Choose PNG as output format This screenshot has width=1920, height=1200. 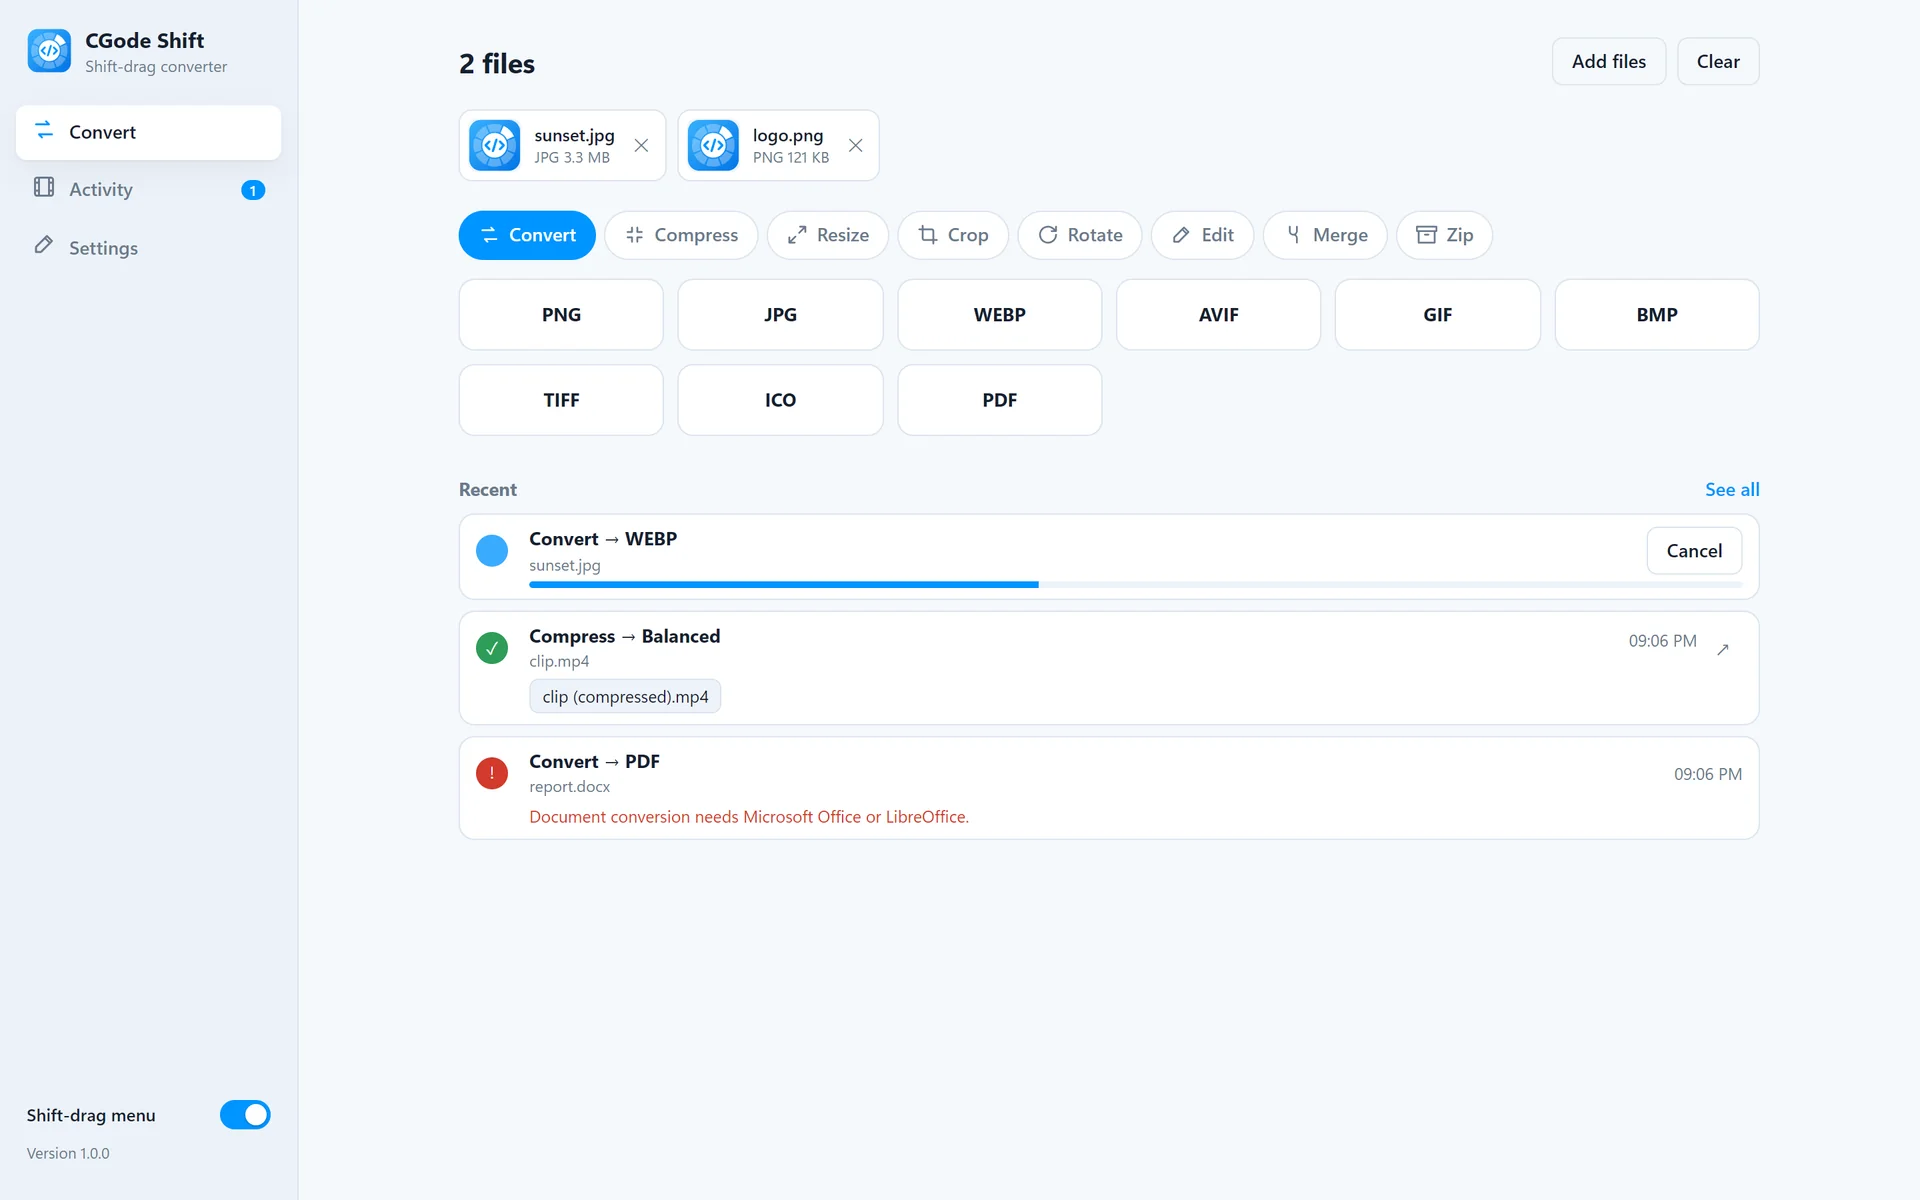[x=561, y=314]
